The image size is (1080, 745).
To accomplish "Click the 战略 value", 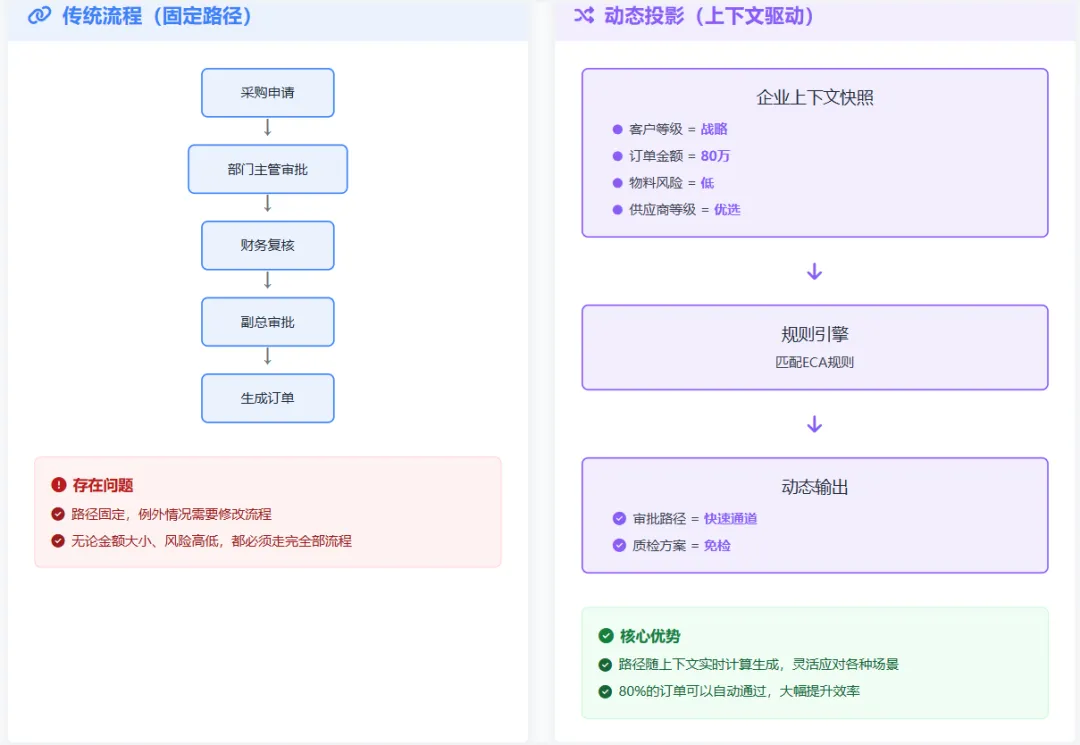I will (x=714, y=129).
